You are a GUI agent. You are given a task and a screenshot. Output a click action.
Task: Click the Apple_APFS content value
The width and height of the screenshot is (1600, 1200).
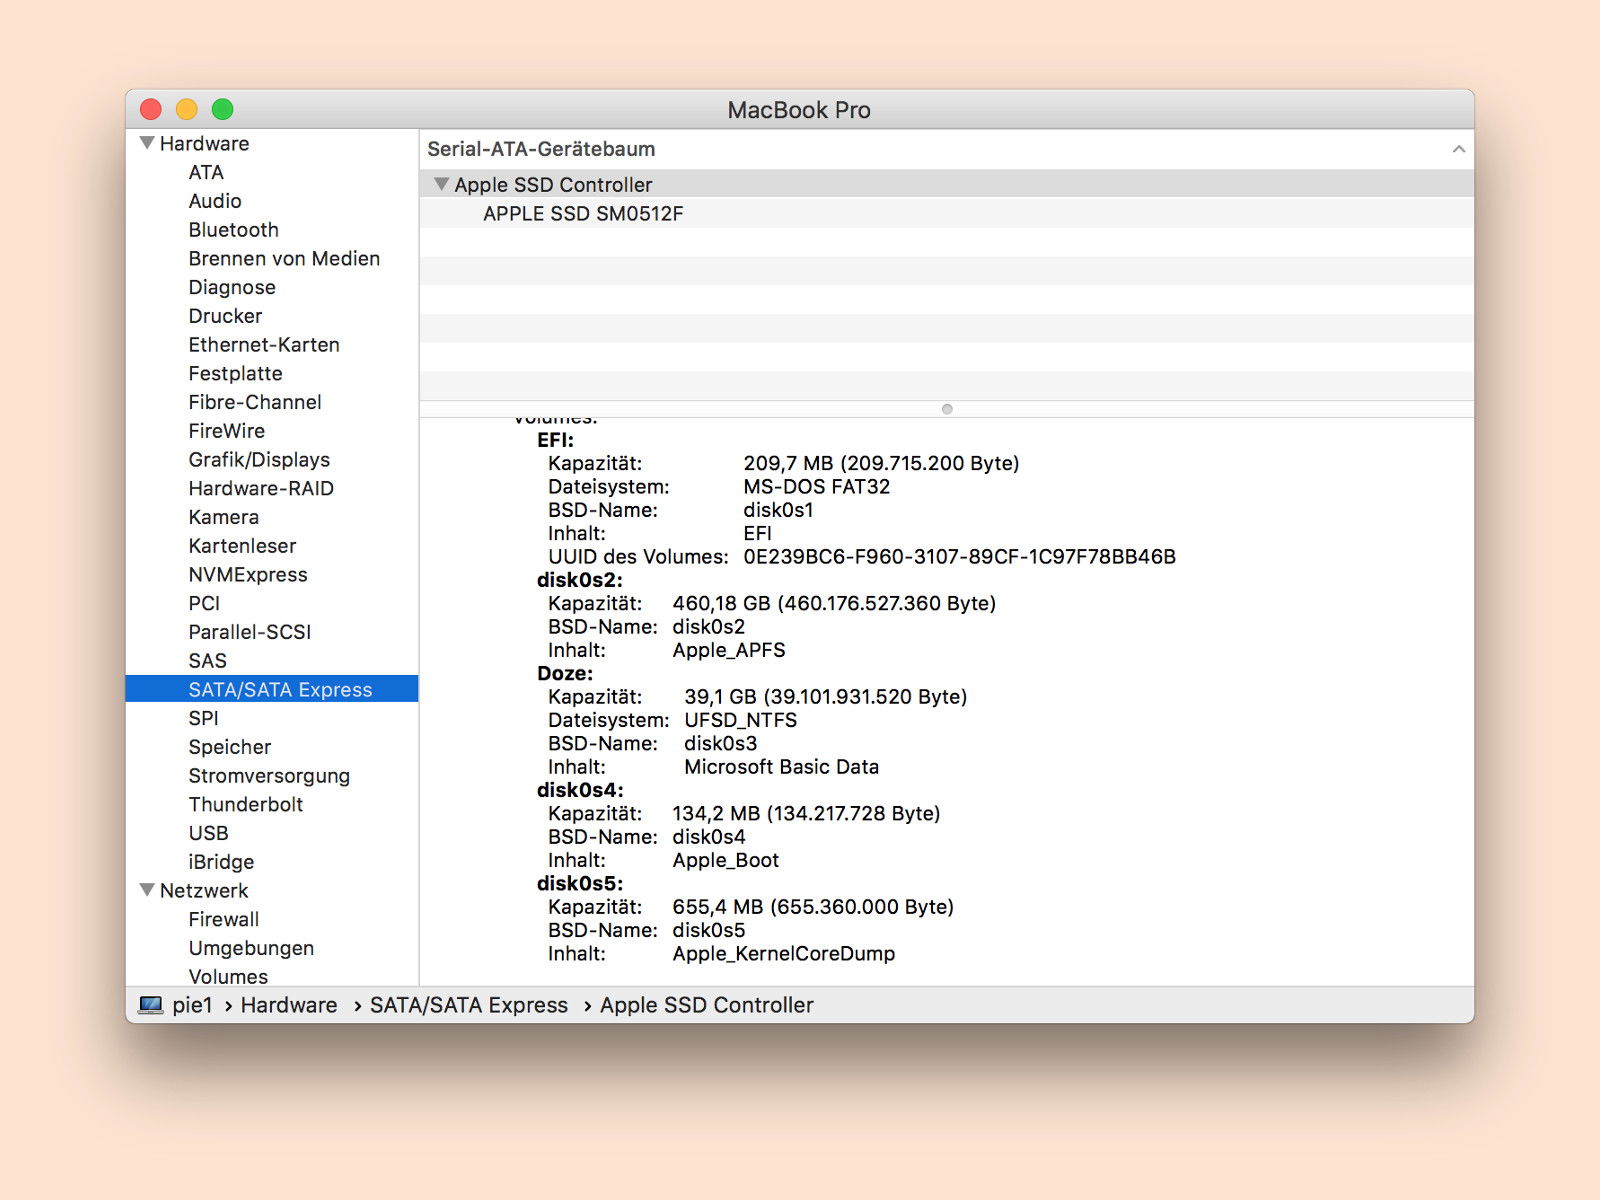pyautogui.click(x=729, y=650)
